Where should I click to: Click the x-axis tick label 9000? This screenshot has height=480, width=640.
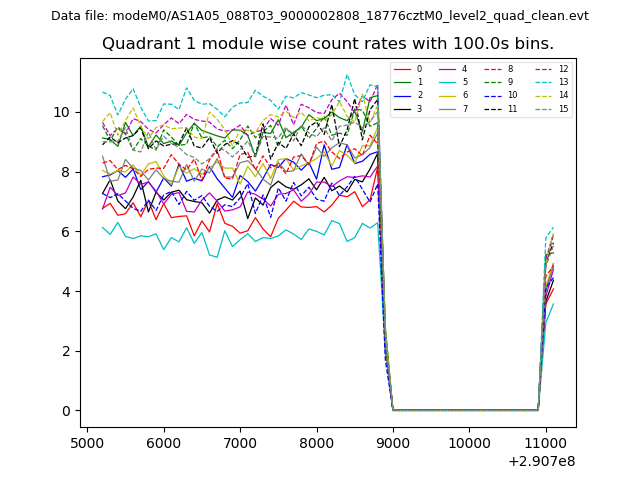[392, 443]
